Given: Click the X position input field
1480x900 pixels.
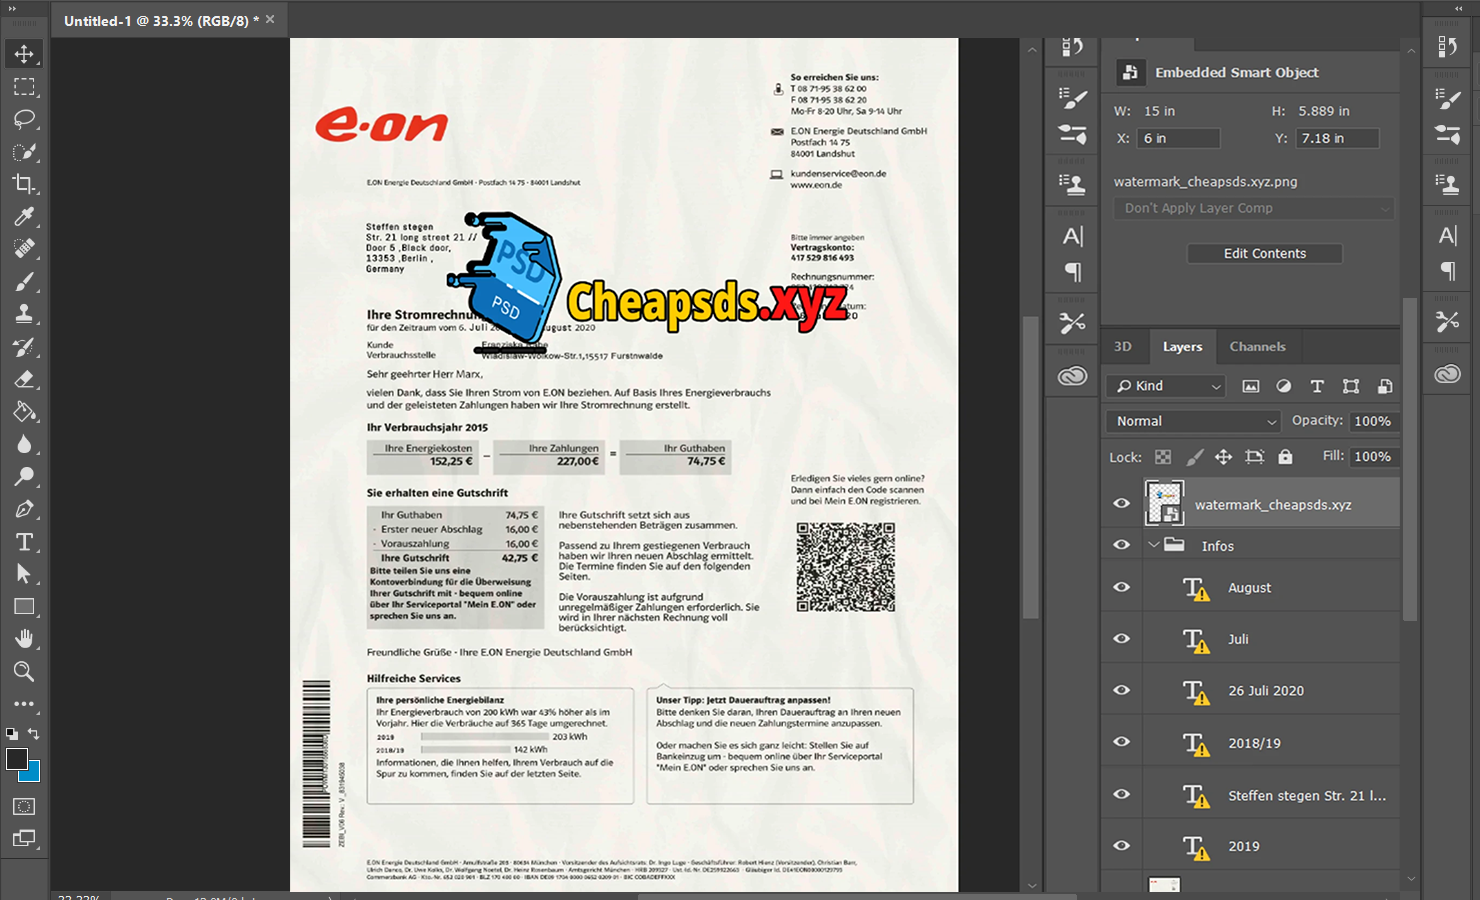Looking at the screenshot, I should coord(1178,139).
